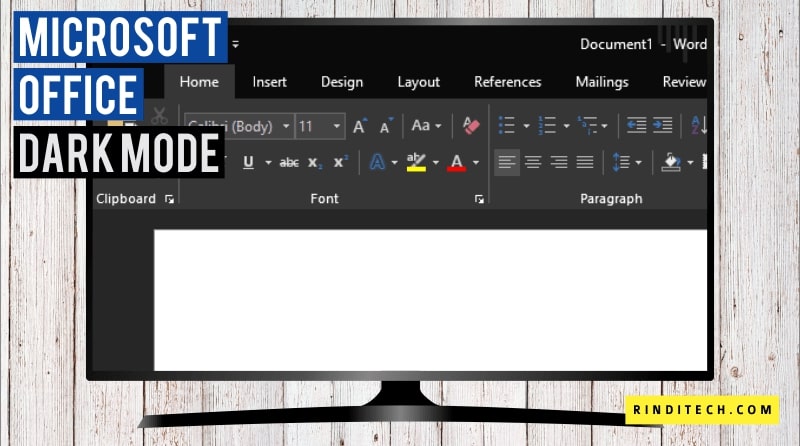The width and height of the screenshot is (800, 446).
Task: Open the Design tab
Action: click(x=342, y=82)
